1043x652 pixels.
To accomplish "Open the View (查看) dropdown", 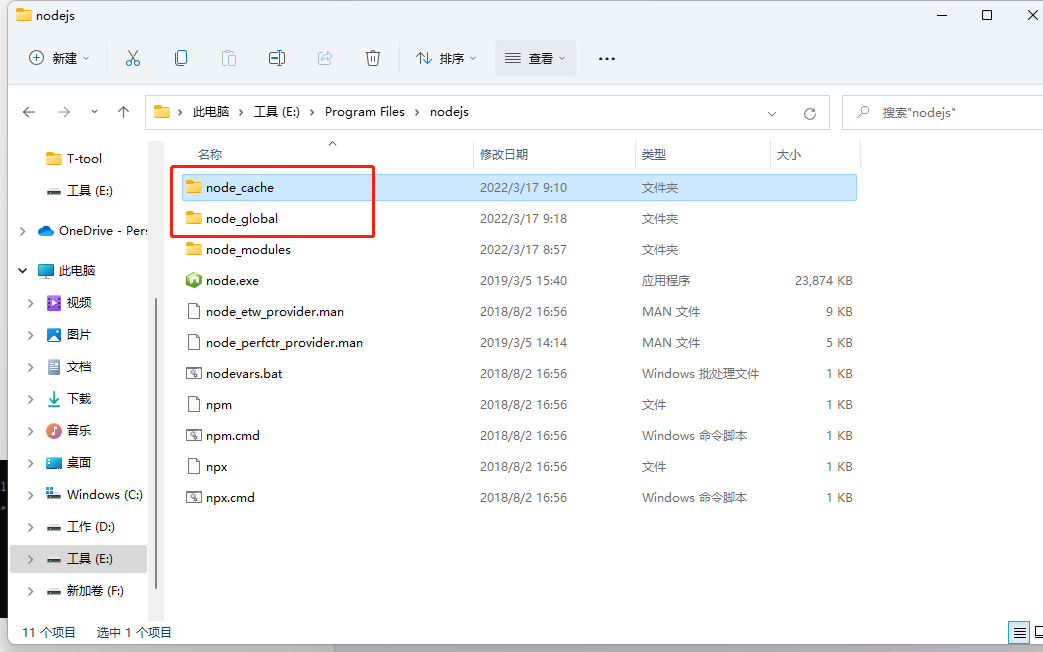I will click(535, 59).
